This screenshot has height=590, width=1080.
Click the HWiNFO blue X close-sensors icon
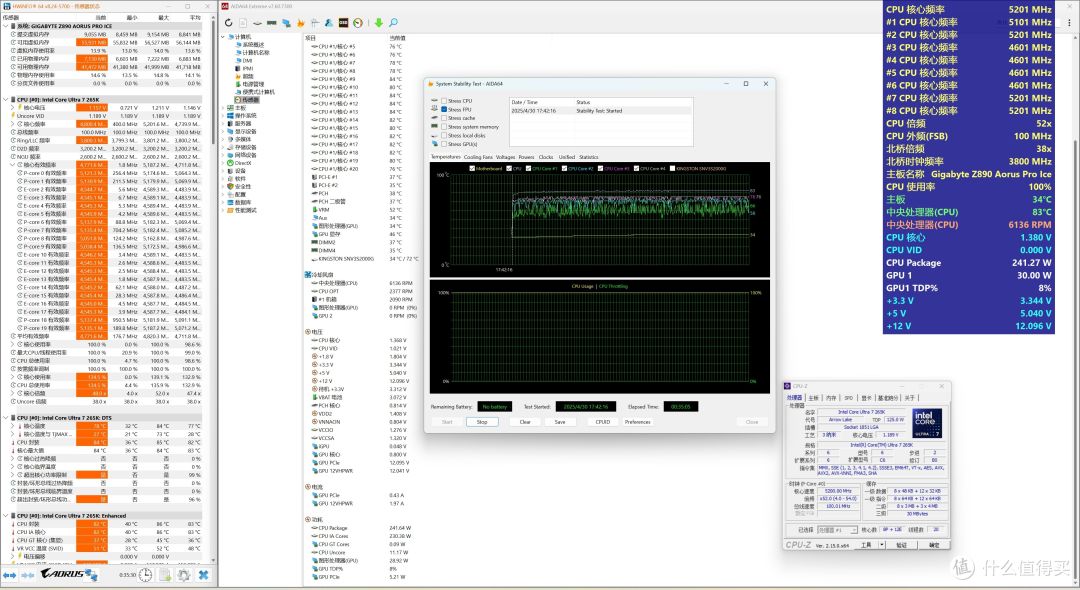point(203,574)
